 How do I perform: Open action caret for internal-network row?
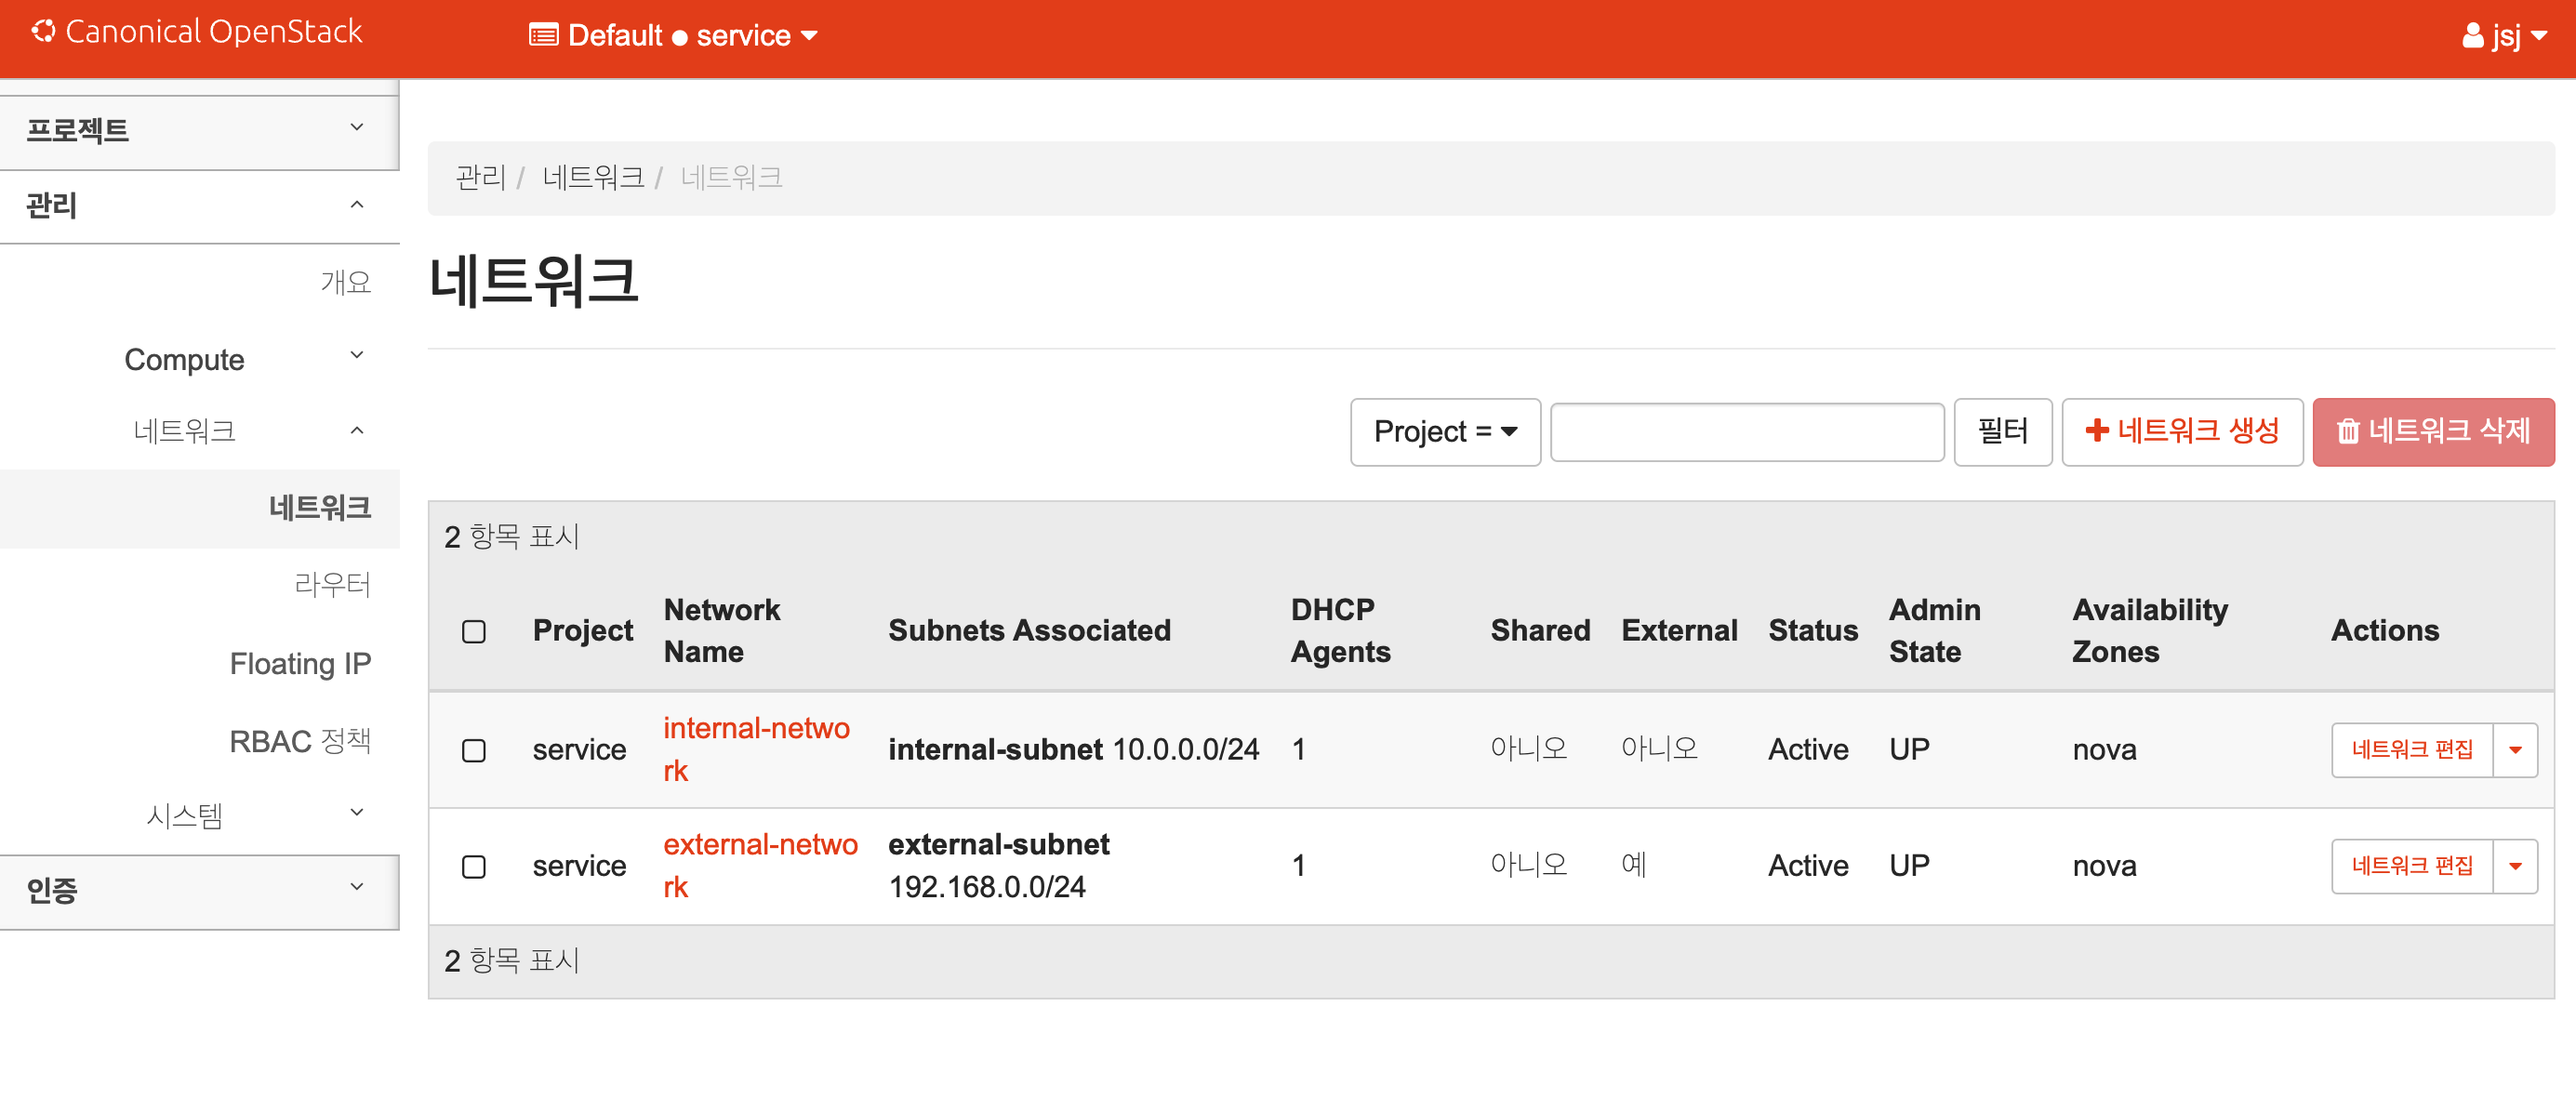[x=2515, y=750]
